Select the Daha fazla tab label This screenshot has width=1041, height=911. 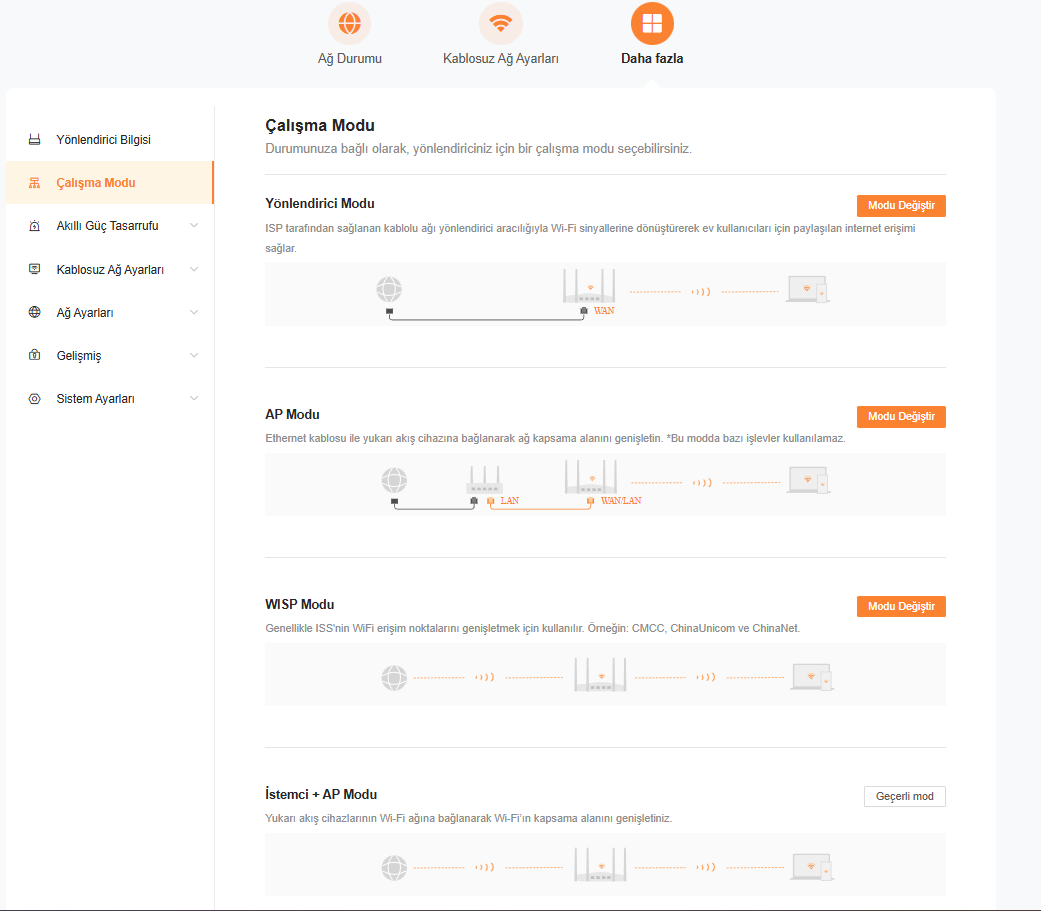click(x=652, y=58)
